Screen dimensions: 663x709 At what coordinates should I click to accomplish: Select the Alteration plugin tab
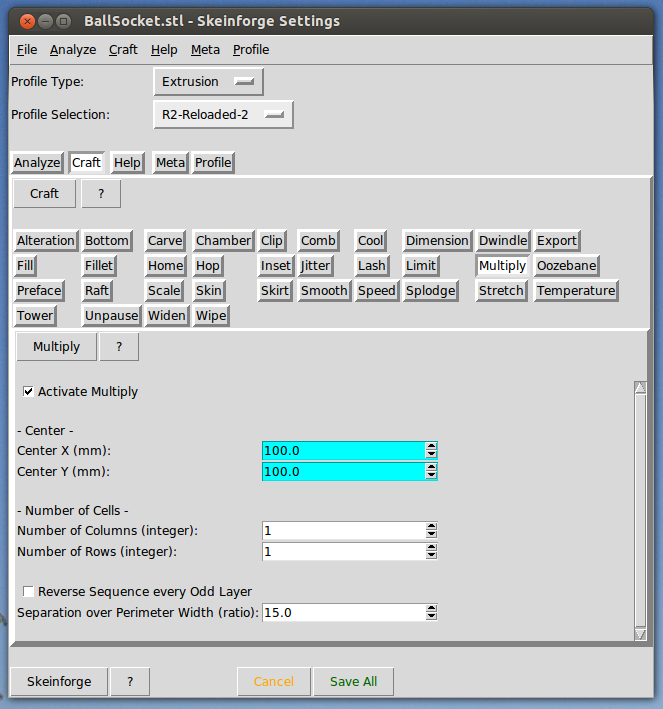pyautogui.click(x=46, y=241)
